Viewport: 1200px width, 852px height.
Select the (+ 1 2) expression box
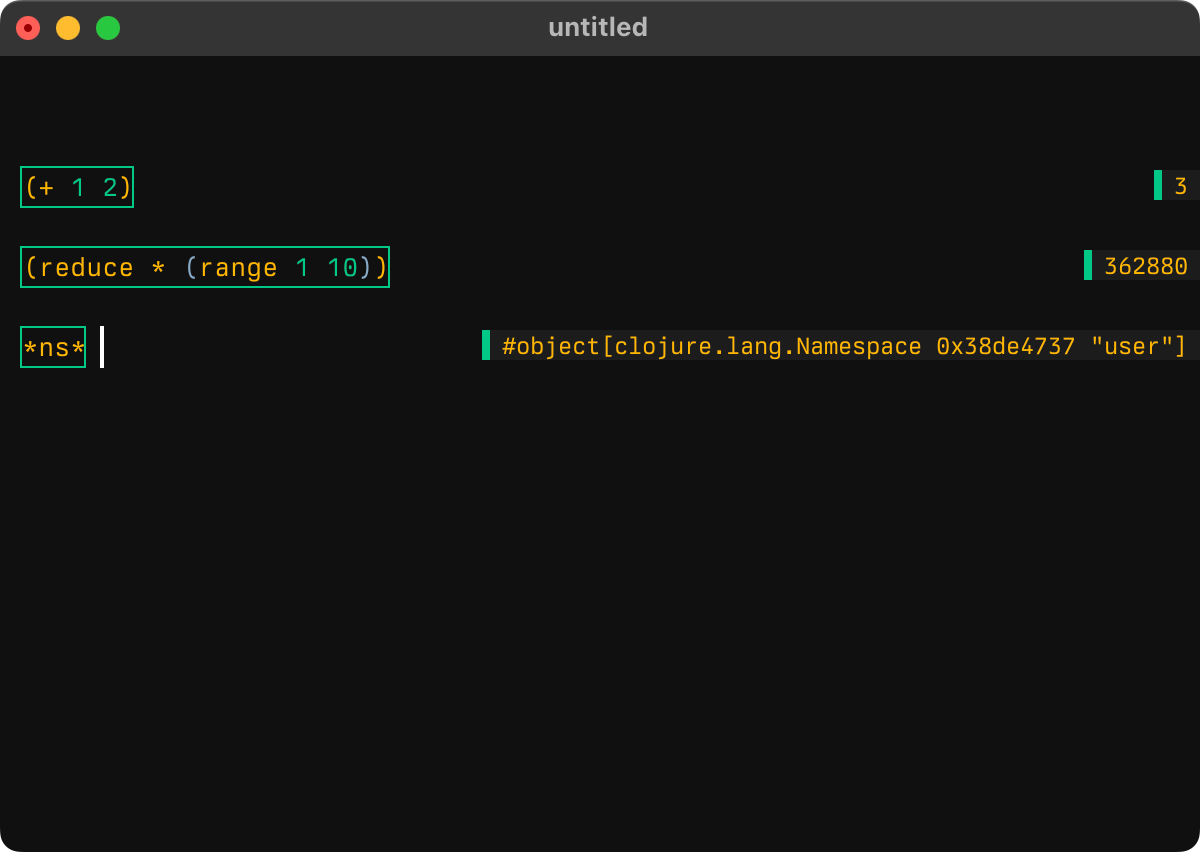(x=77, y=187)
